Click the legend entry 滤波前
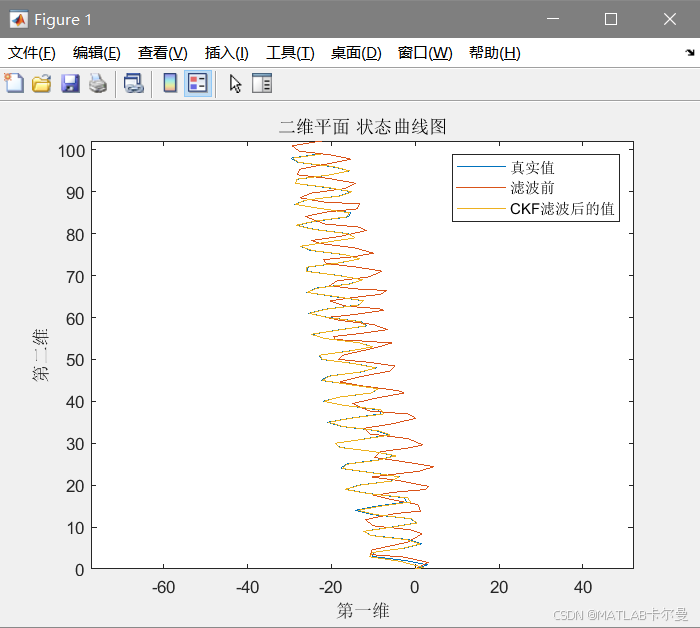The height and width of the screenshot is (628, 700). coord(532,188)
